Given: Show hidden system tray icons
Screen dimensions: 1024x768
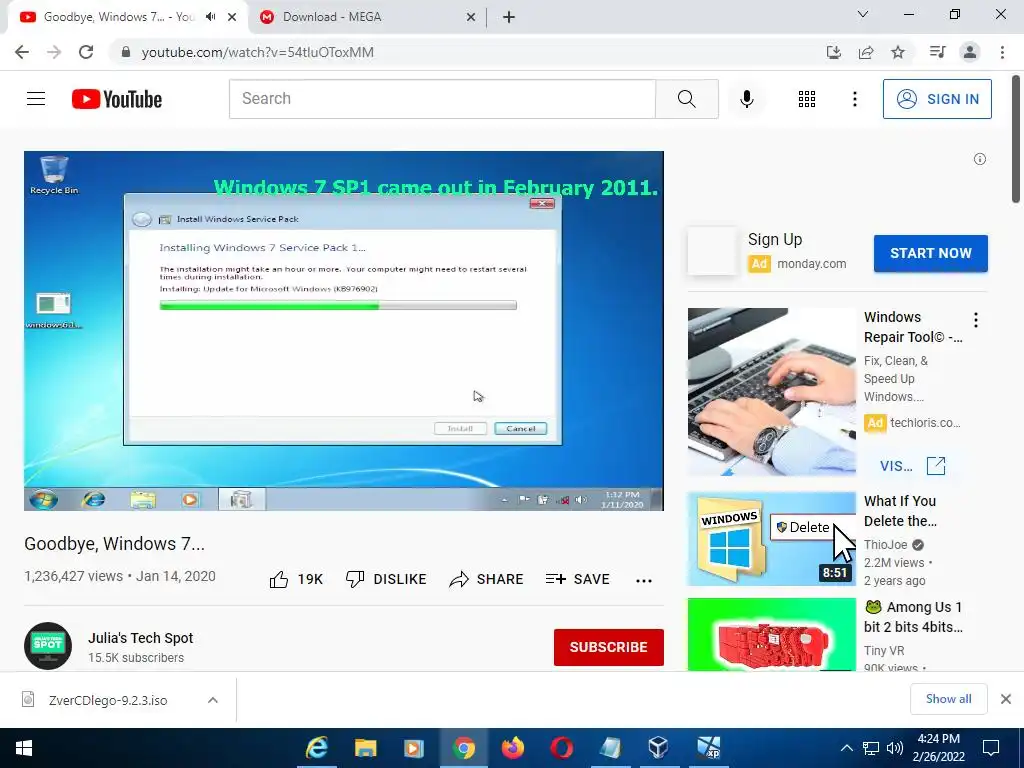Looking at the screenshot, I should pyautogui.click(x=846, y=748).
